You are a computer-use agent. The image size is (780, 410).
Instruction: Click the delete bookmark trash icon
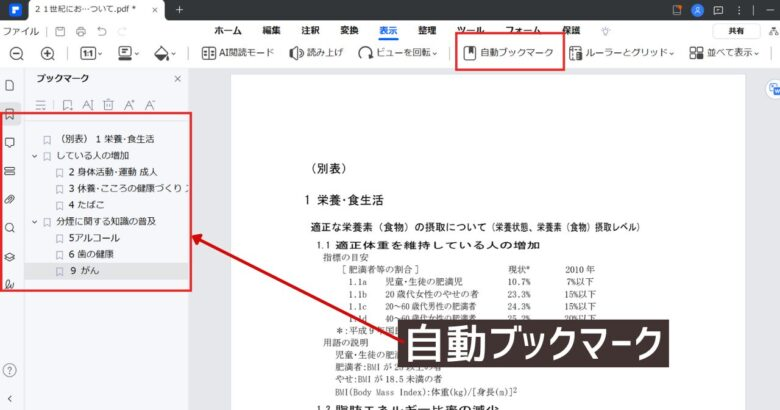pyautogui.click(x=108, y=105)
